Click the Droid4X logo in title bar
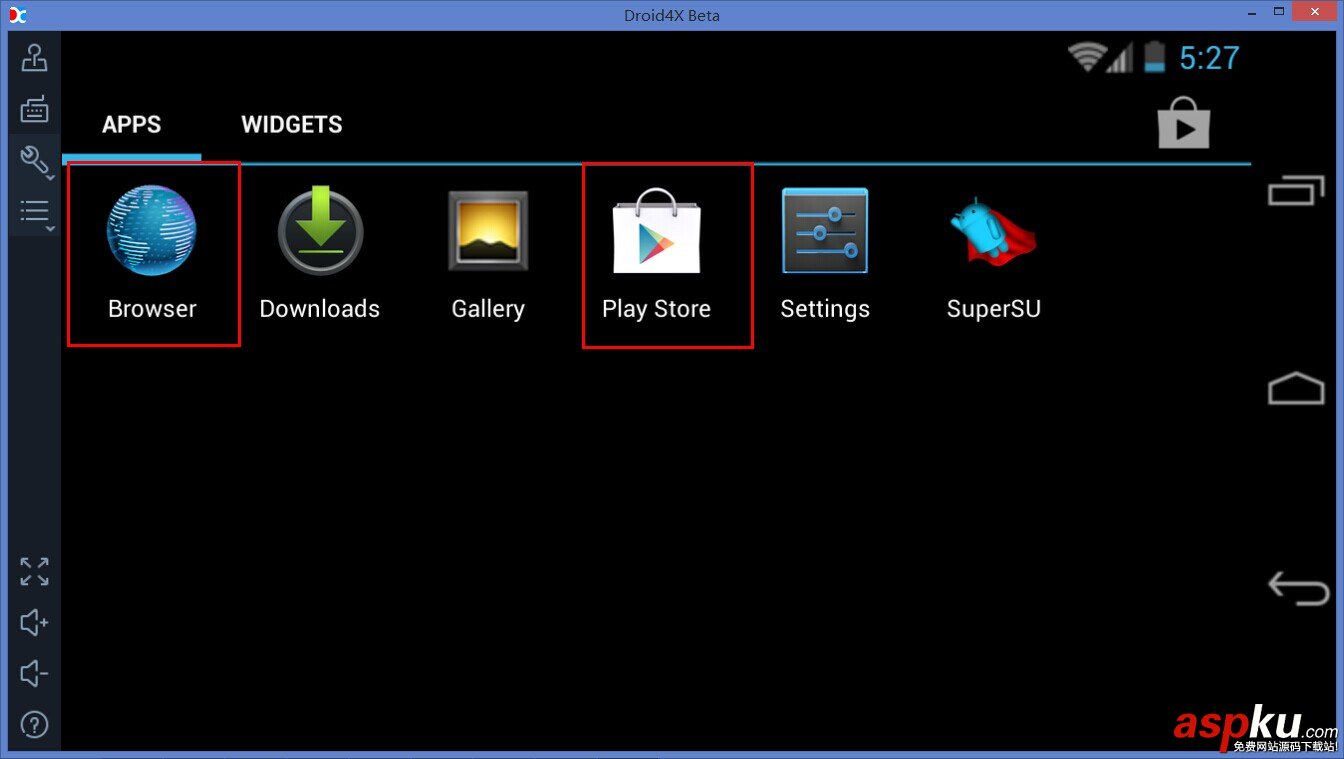1344x759 pixels. pyautogui.click(x=17, y=15)
